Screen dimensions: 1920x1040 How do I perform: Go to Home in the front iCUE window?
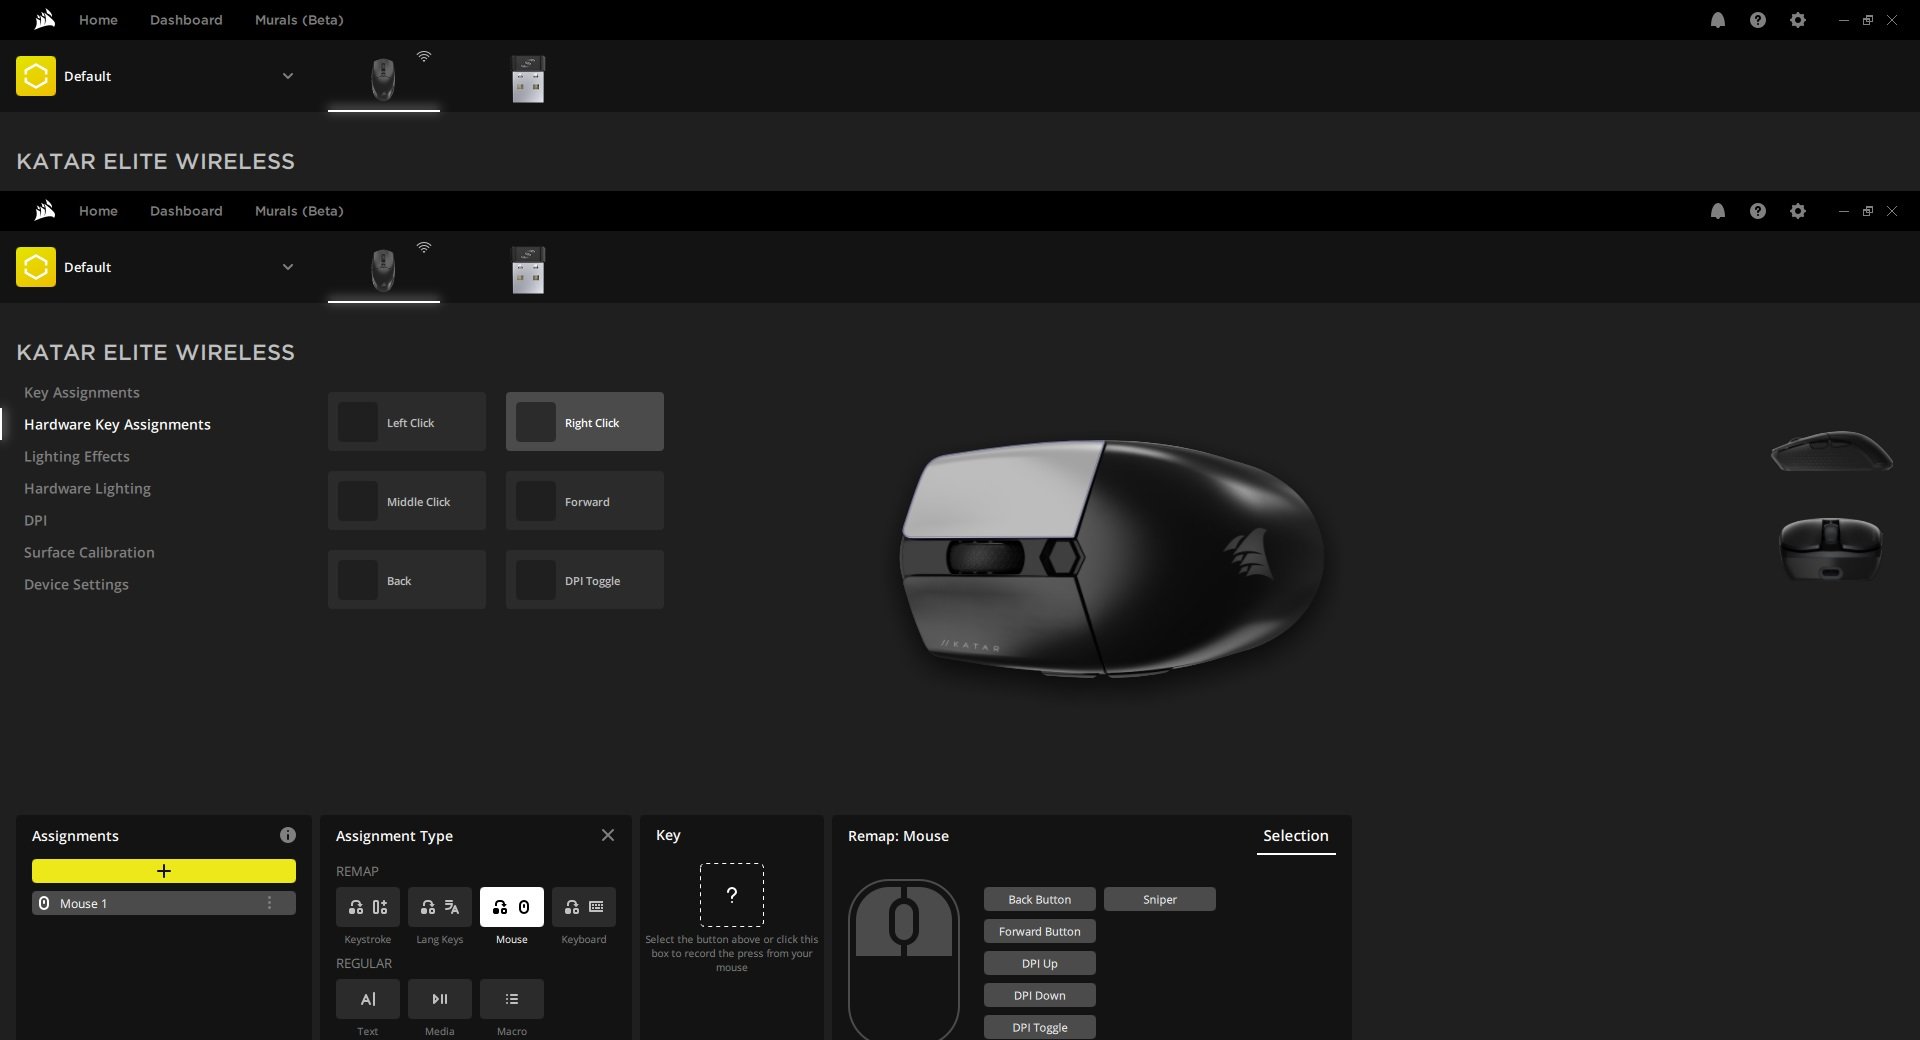click(x=98, y=211)
